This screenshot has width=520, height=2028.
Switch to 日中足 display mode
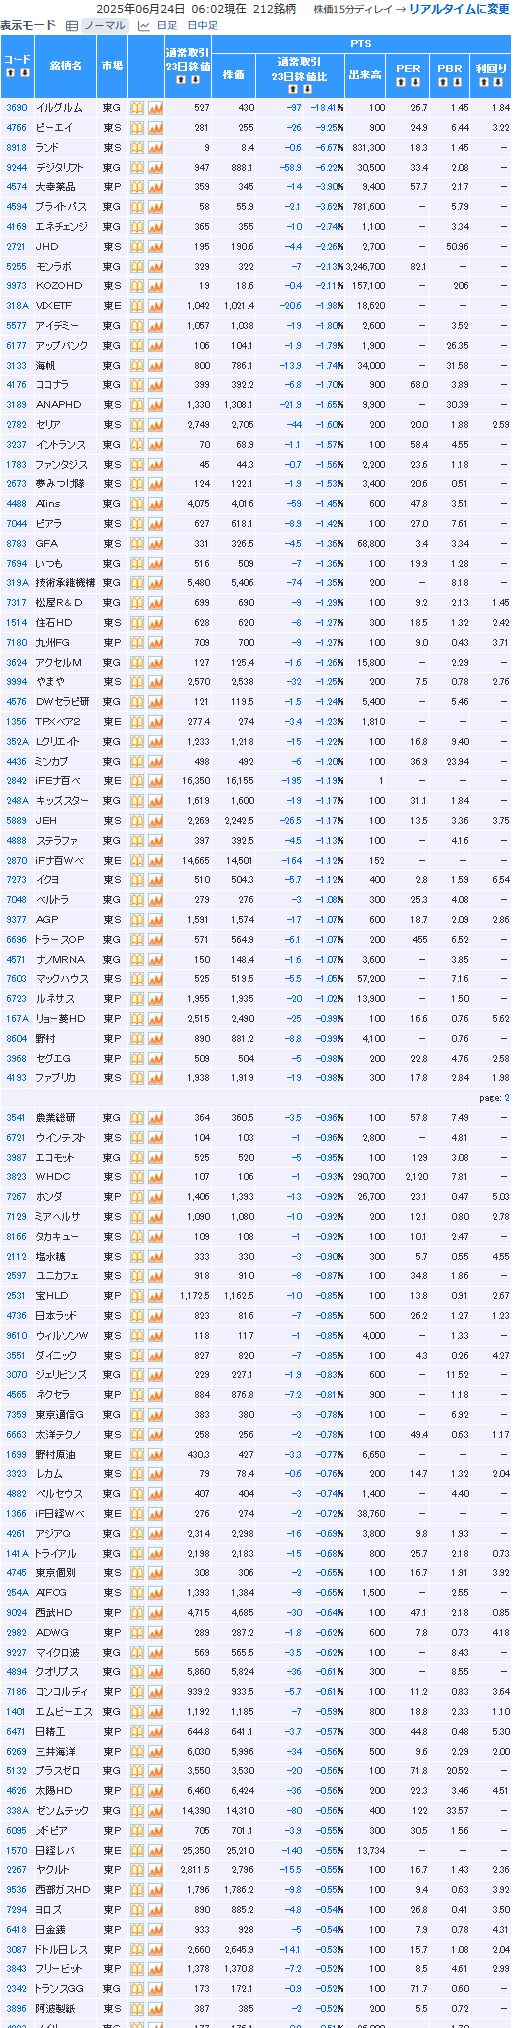(x=203, y=25)
